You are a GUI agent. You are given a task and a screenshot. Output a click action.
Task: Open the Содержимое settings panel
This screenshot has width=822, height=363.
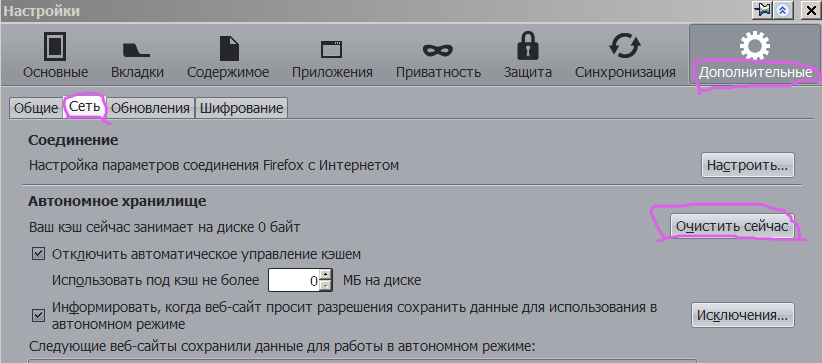click(228, 56)
